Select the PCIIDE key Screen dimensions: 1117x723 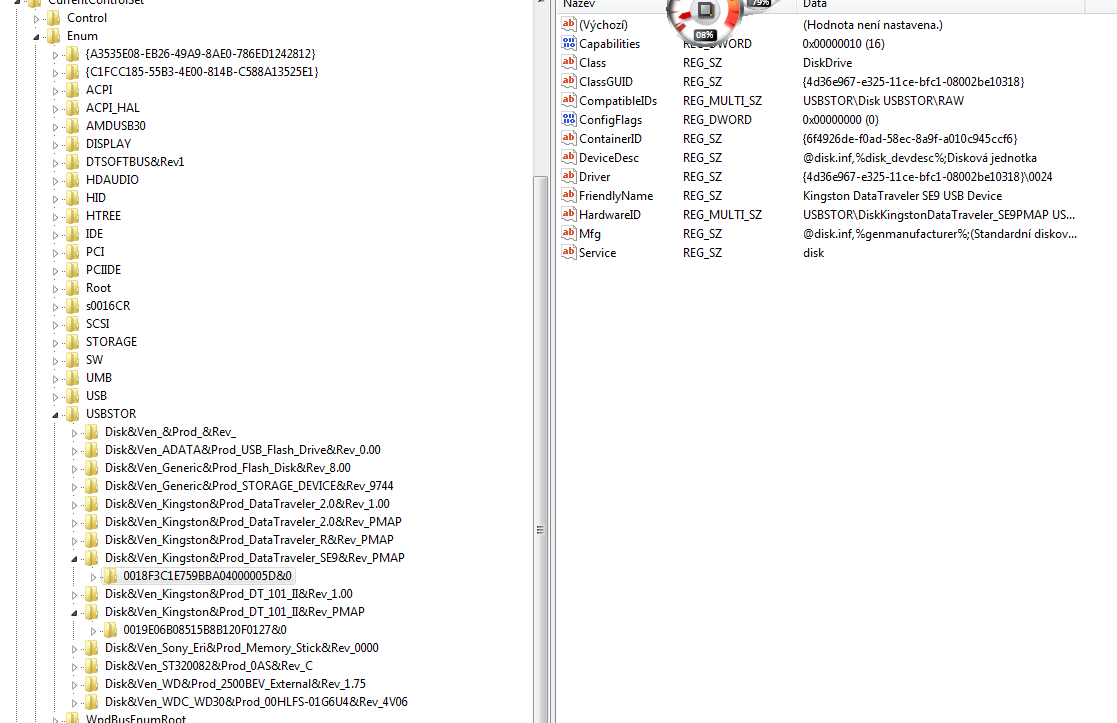coord(103,270)
